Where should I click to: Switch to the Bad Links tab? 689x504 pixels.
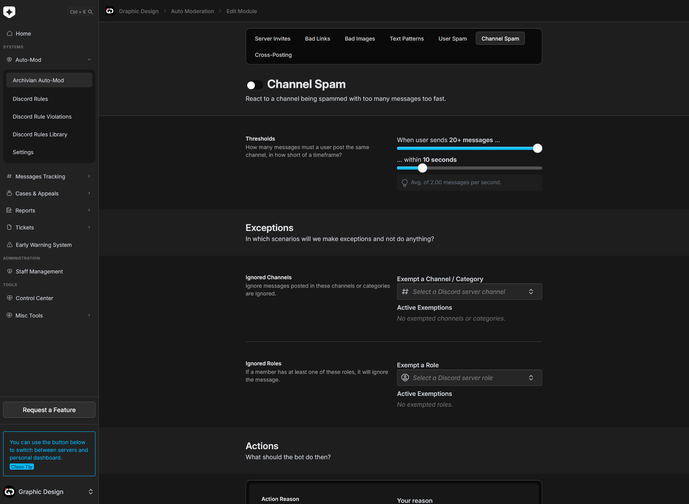pos(317,39)
